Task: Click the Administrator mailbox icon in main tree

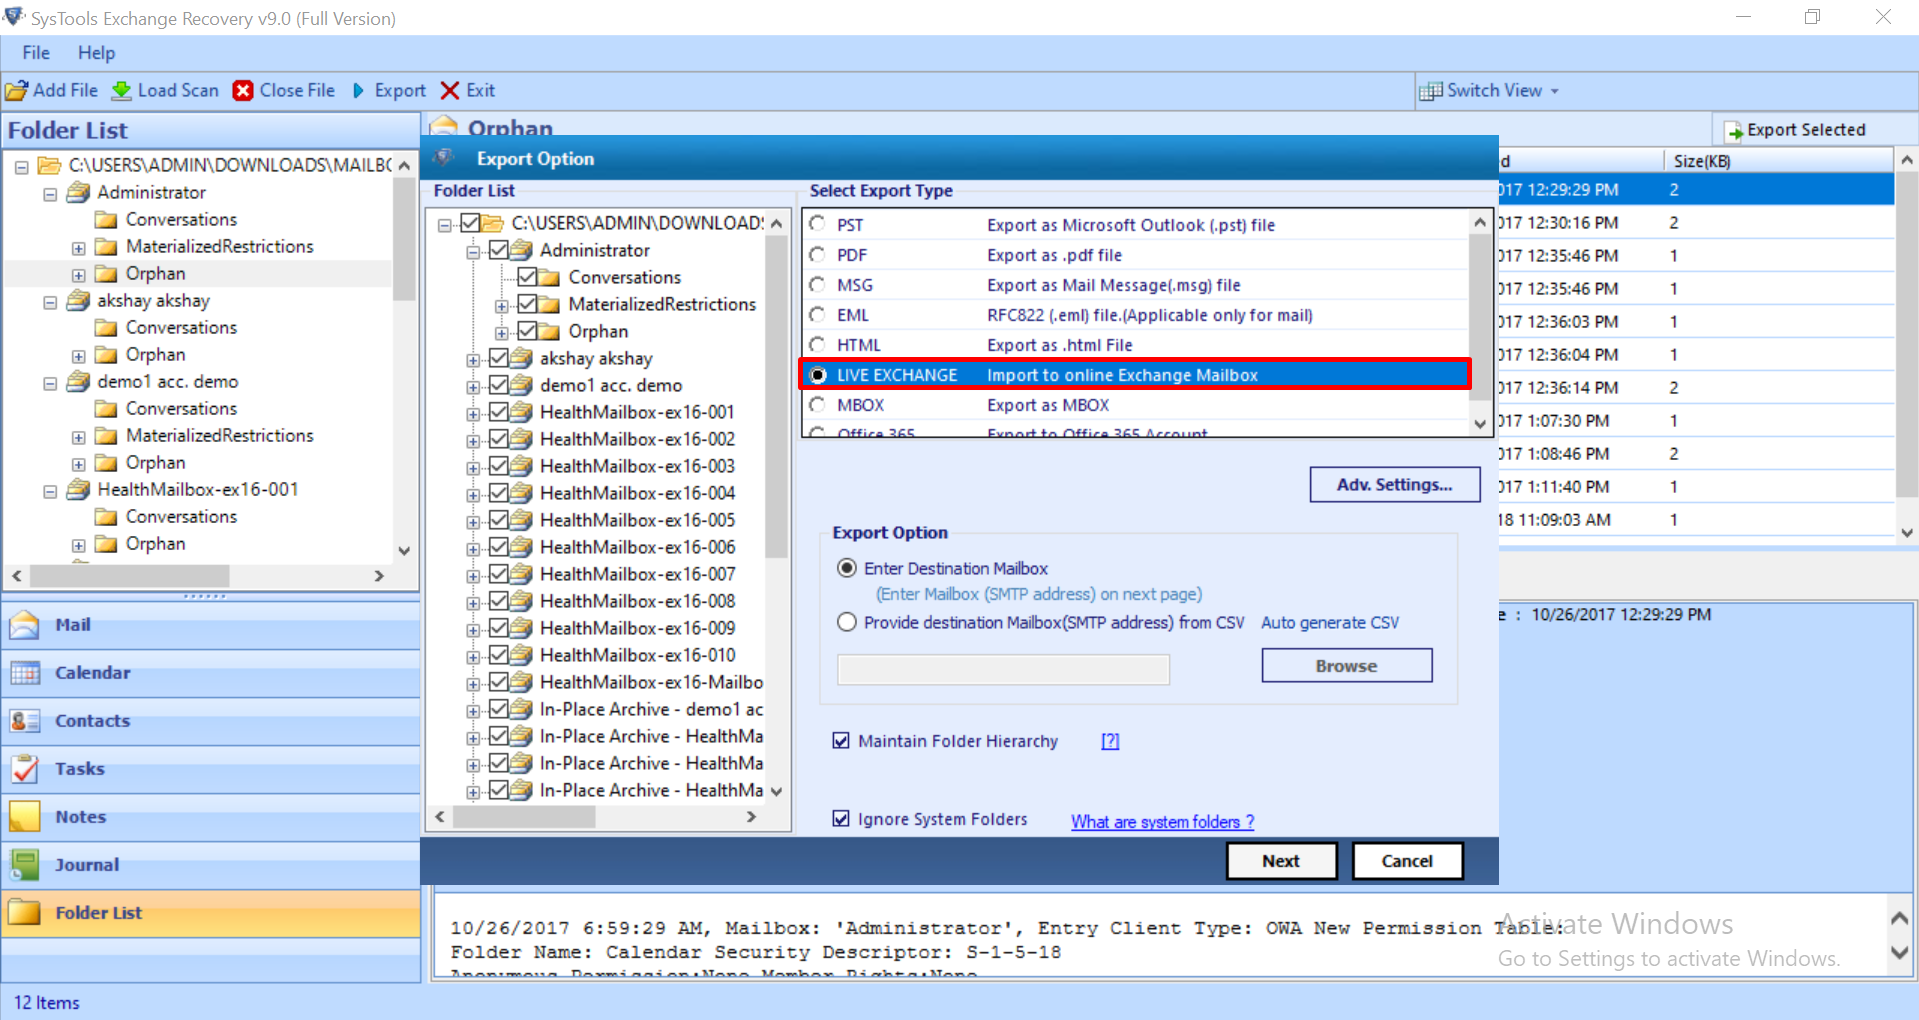Action: pyautogui.click(x=78, y=192)
